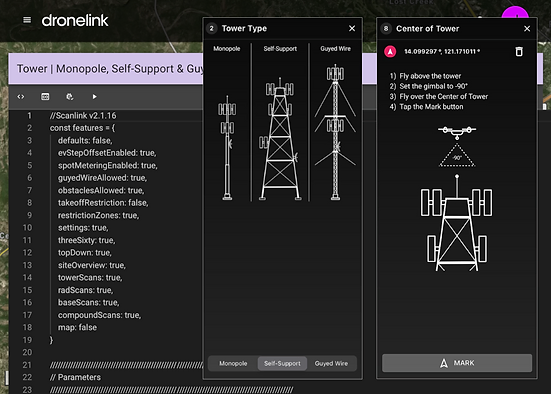Click the Self-Support tower illustration

point(280,139)
